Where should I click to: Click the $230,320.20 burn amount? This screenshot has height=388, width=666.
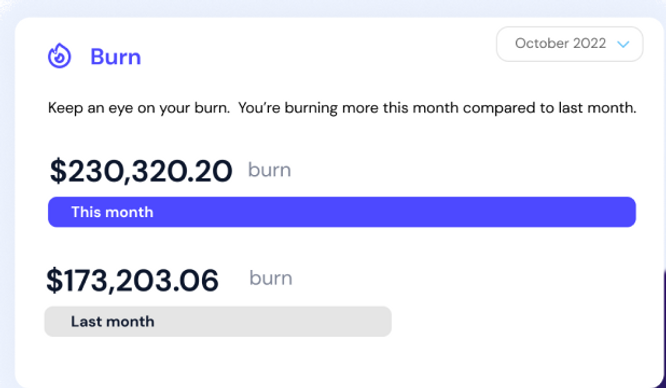(x=141, y=171)
